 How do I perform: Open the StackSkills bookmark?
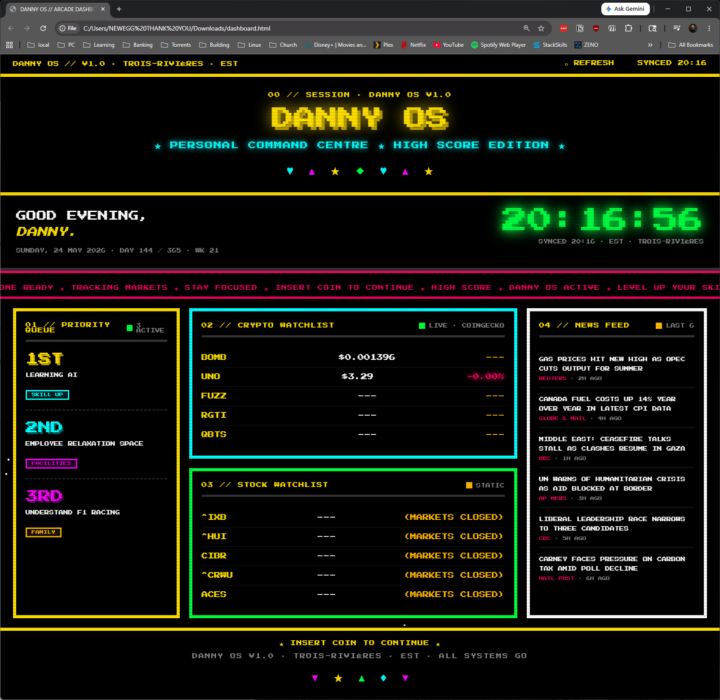[x=550, y=45]
